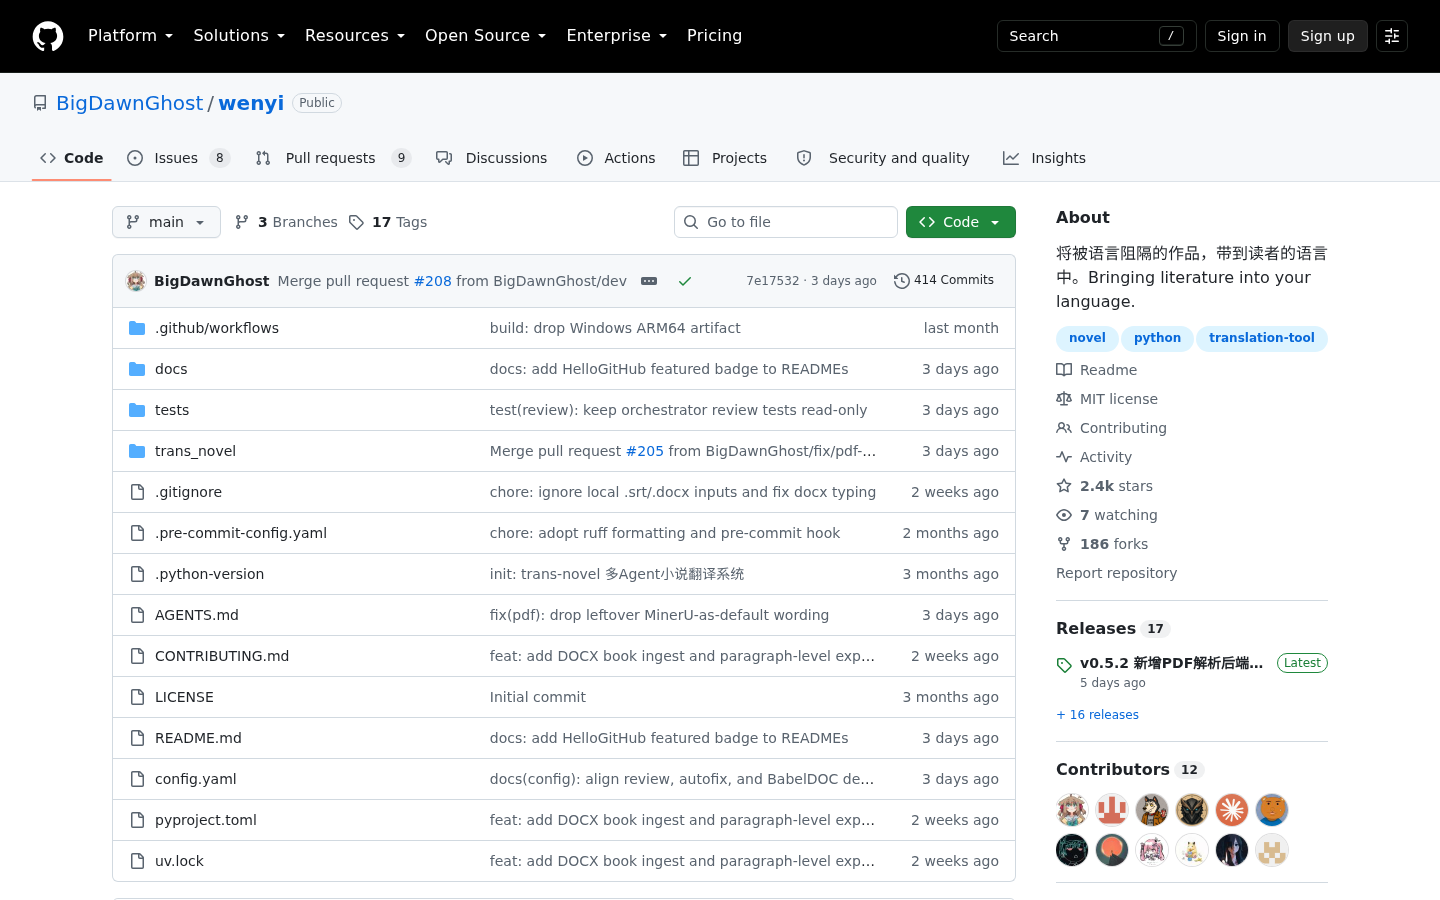
Task: Open pull request #208 link
Action: point(433,281)
